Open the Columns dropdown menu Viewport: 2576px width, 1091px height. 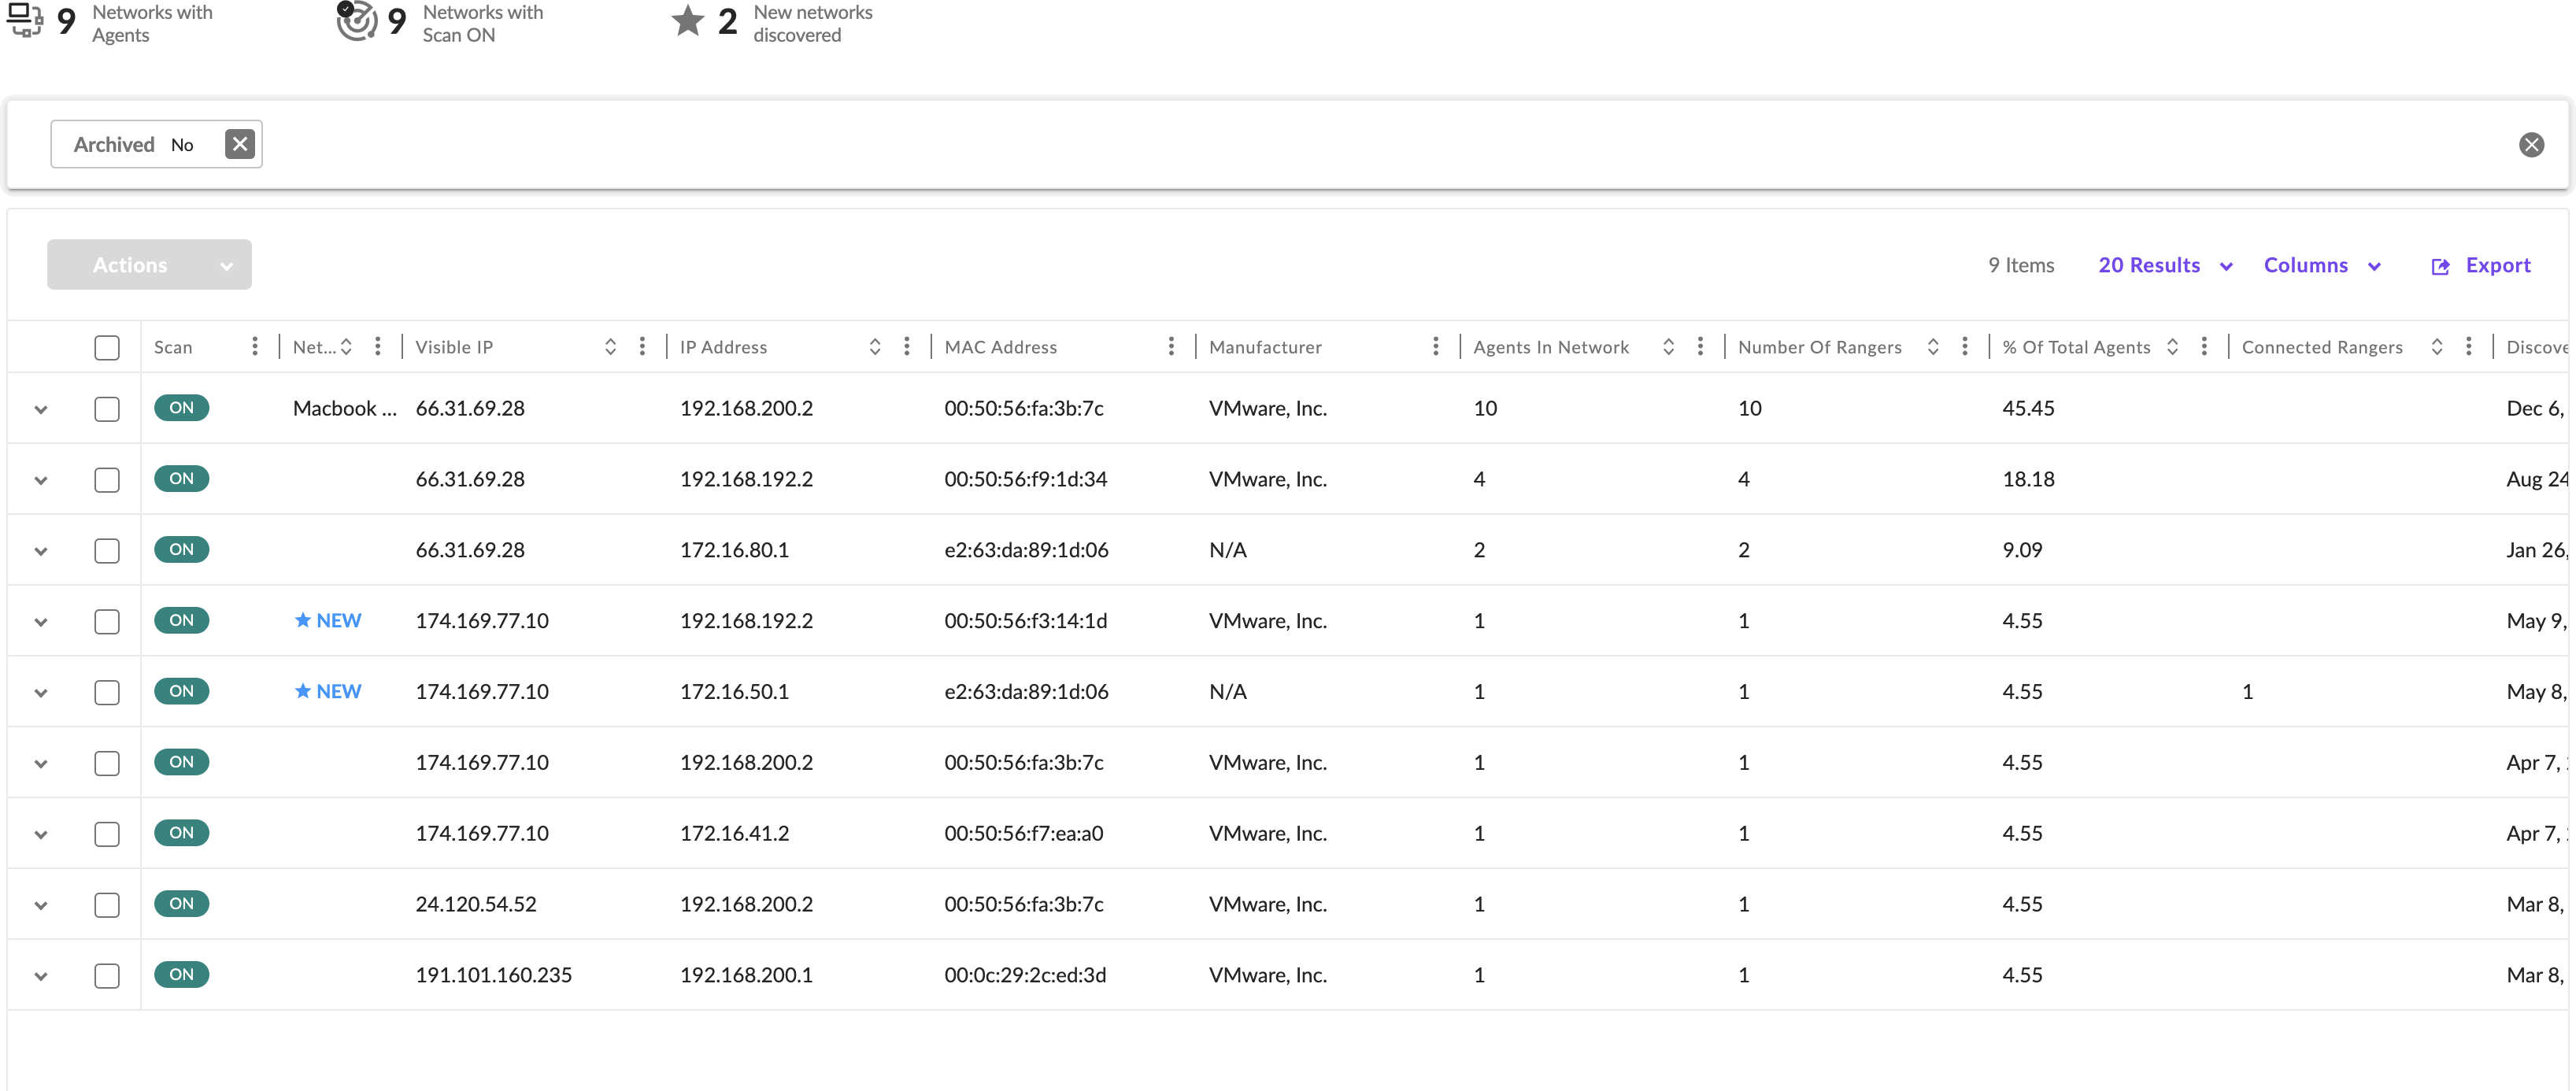pyautogui.click(x=2321, y=265)
